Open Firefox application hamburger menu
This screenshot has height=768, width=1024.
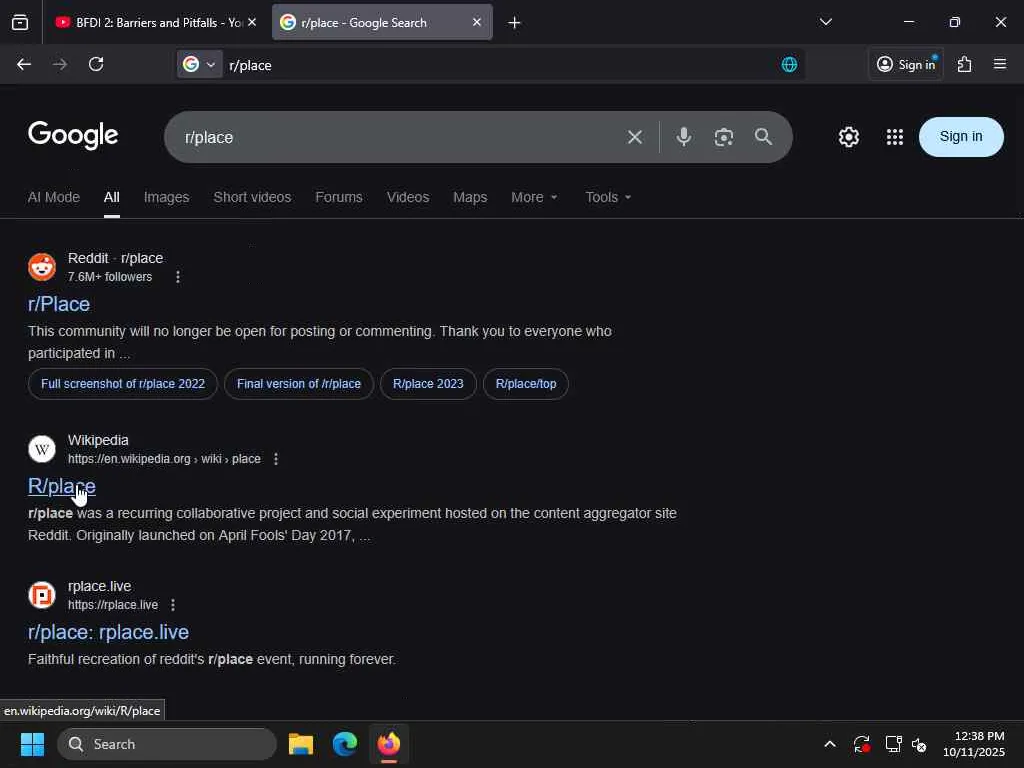click(x=1000, y=64)
